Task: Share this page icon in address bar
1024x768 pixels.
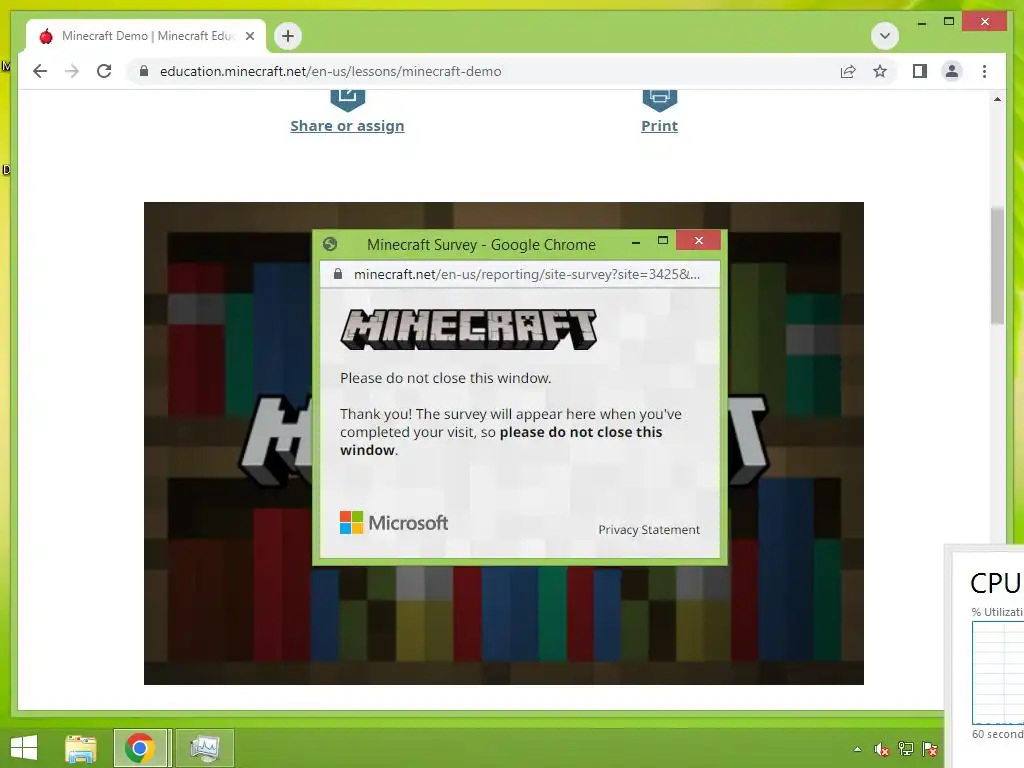Action: point(848,72)
